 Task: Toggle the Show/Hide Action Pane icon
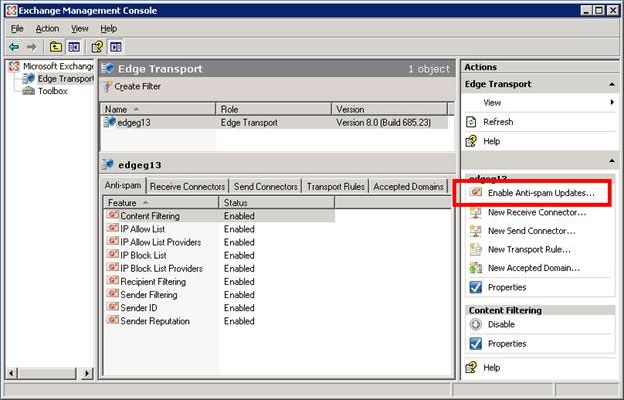[x=116, y=47]
